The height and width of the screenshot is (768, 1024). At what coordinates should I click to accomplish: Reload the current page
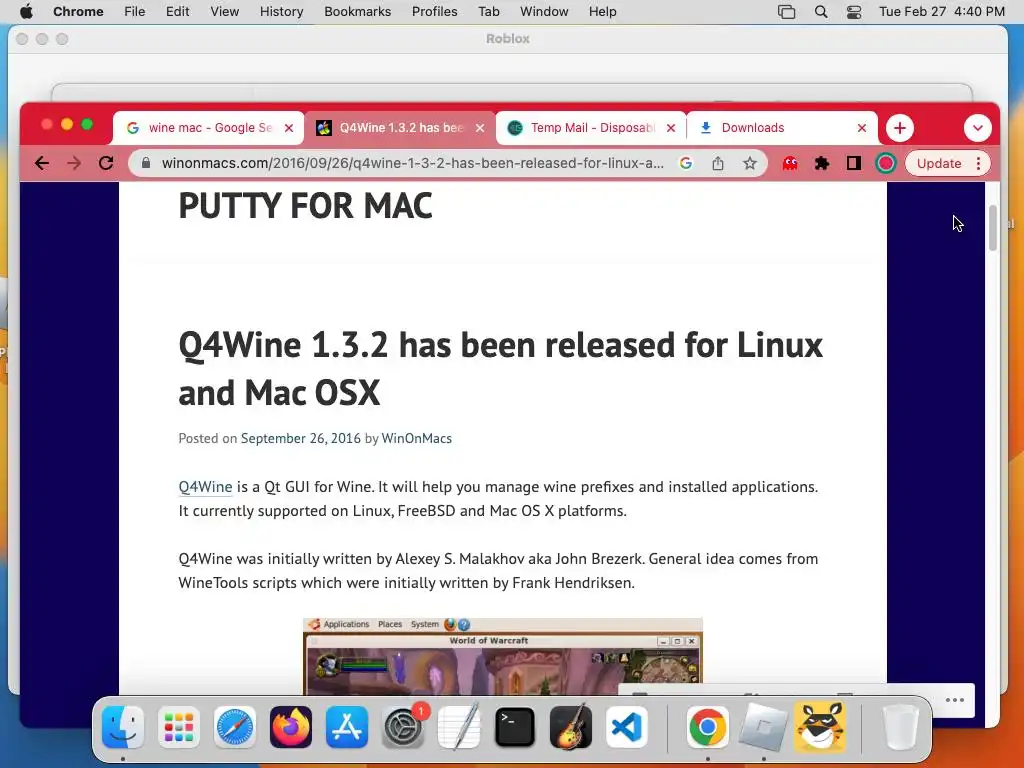point(106,163)
